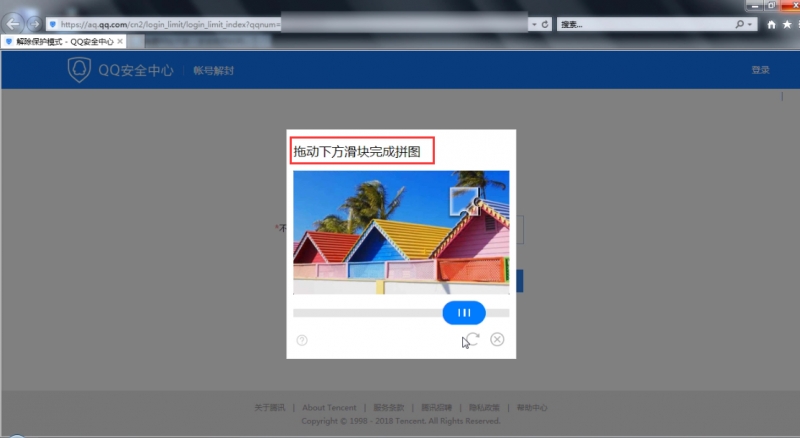The width and height of the screenshot is (800, 438).
Task: Click the 登录 link in header
Action: click(760, 69)
